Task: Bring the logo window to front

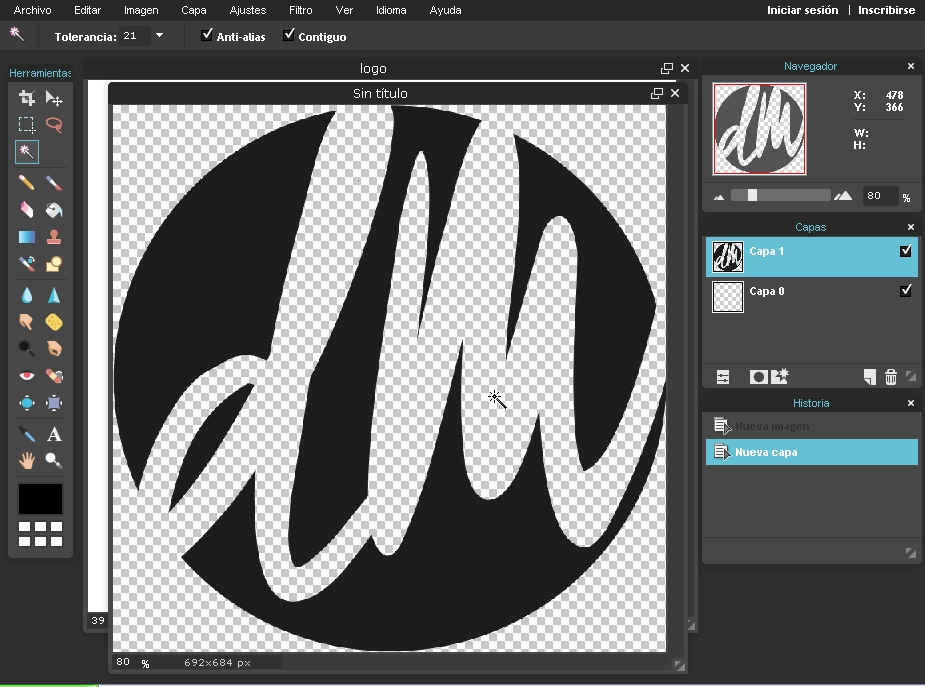Action: (x=373, y=68)
